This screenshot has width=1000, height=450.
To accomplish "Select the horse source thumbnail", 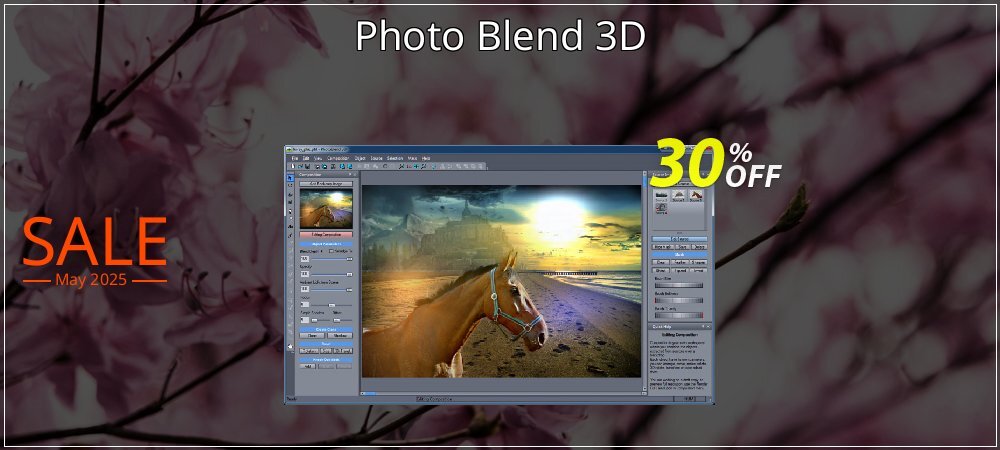I will (x=696, y=194).
